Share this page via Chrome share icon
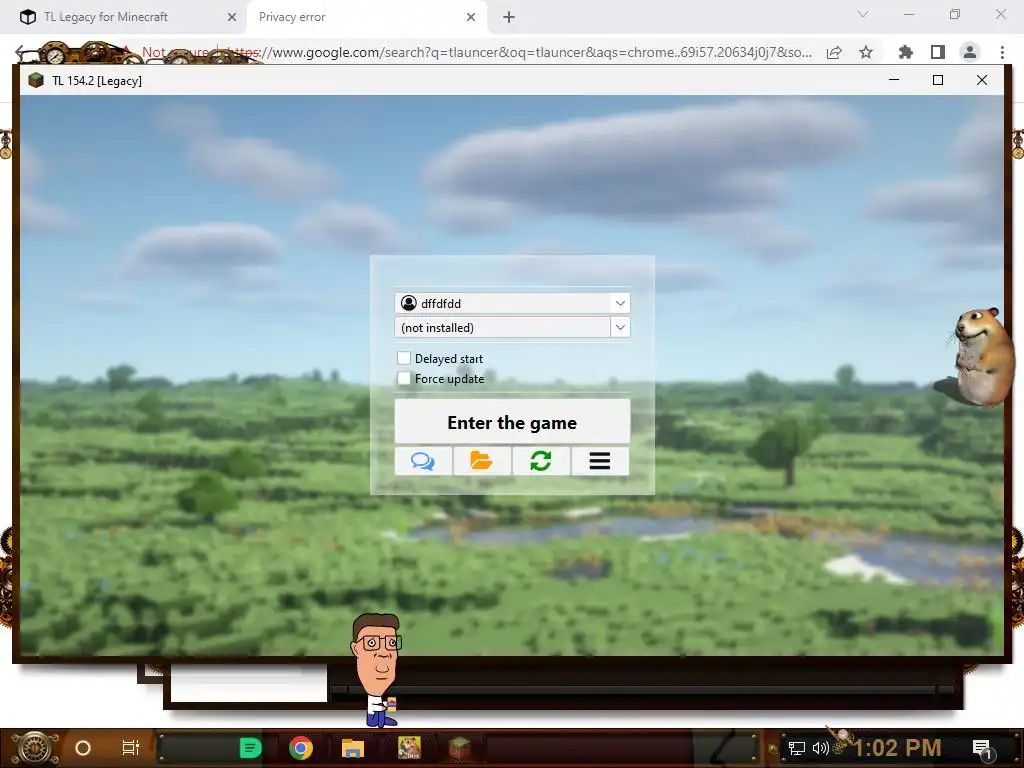This screenshot has height=768, width=1024. (x=834, y=52)
